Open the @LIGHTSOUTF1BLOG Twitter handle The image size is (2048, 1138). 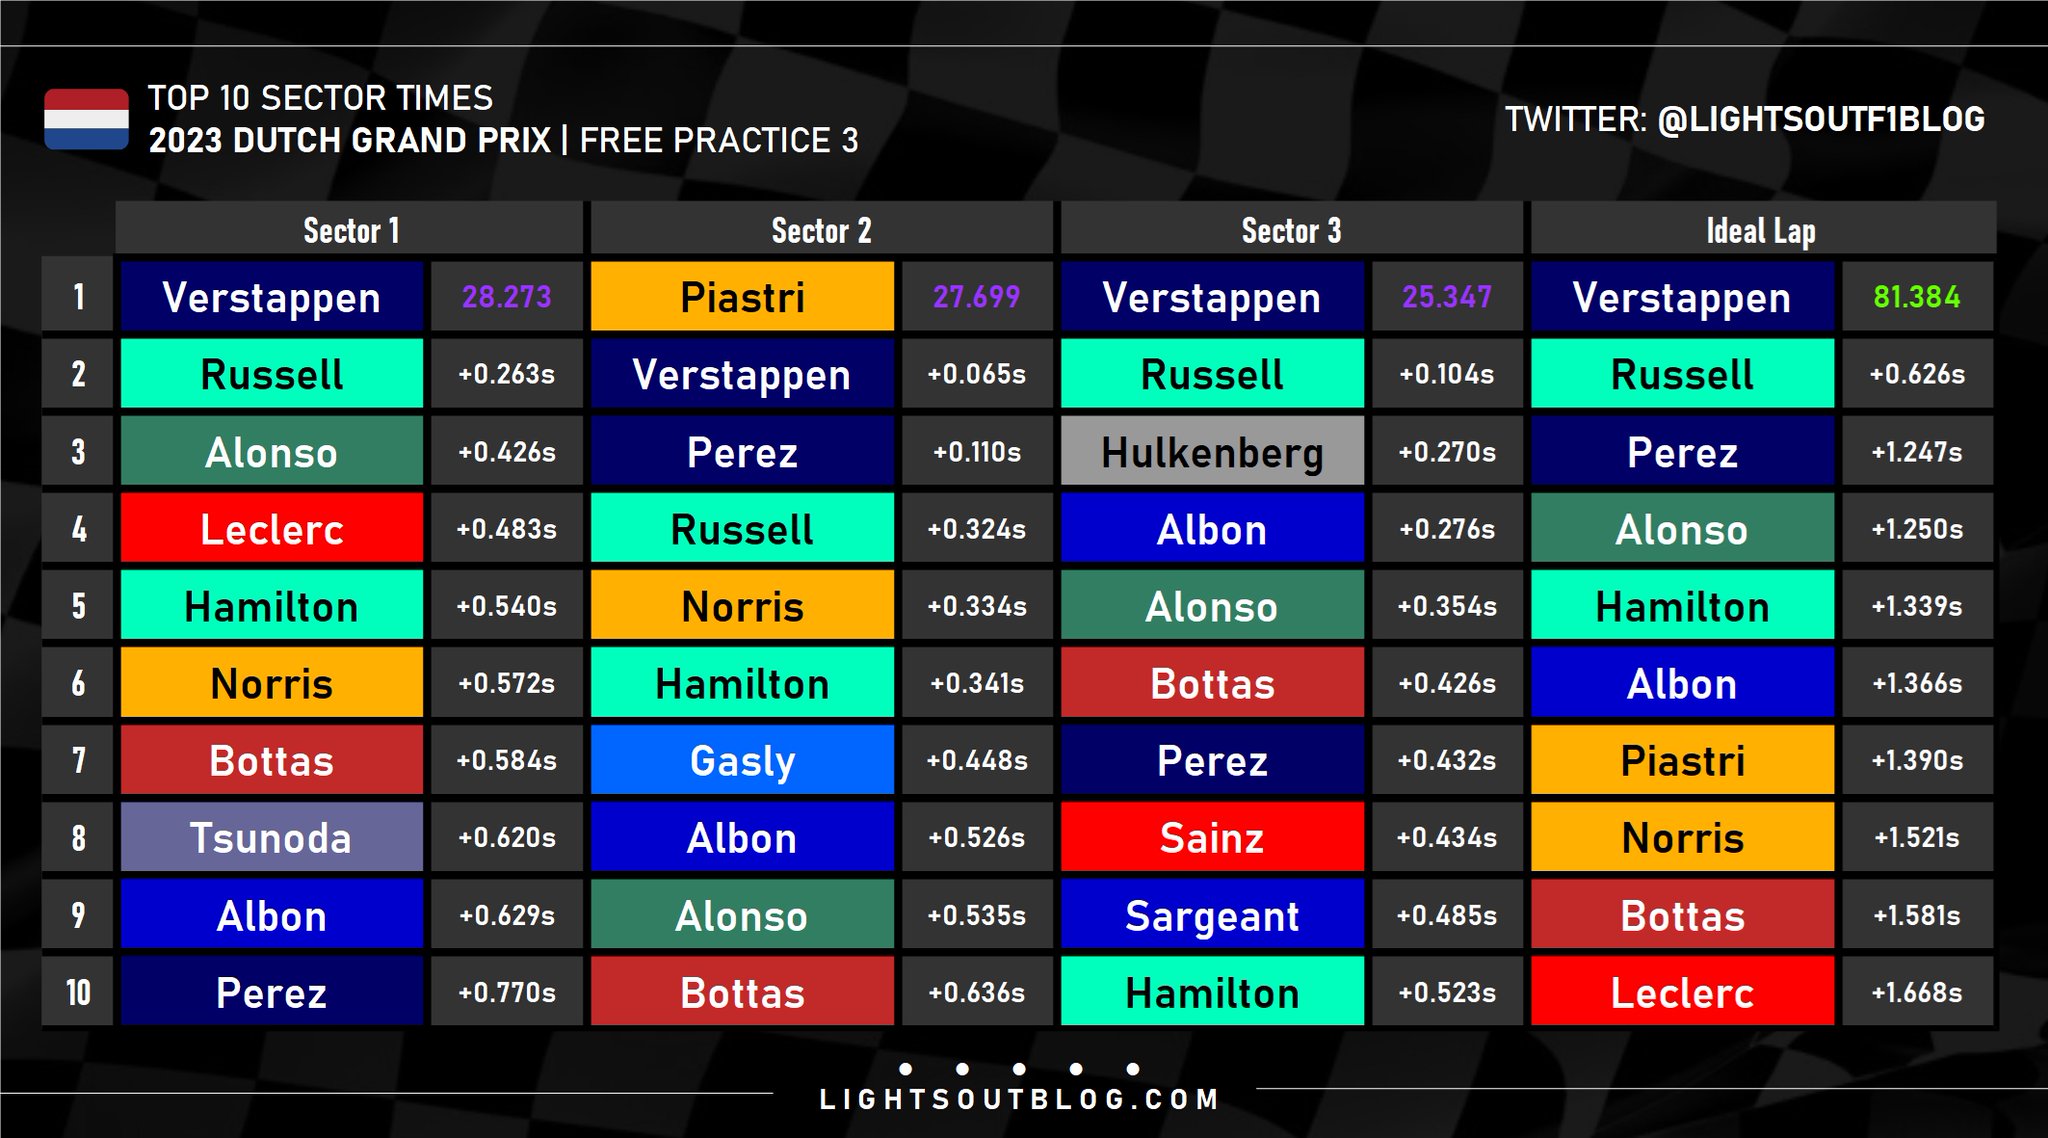pos(1820,120)
